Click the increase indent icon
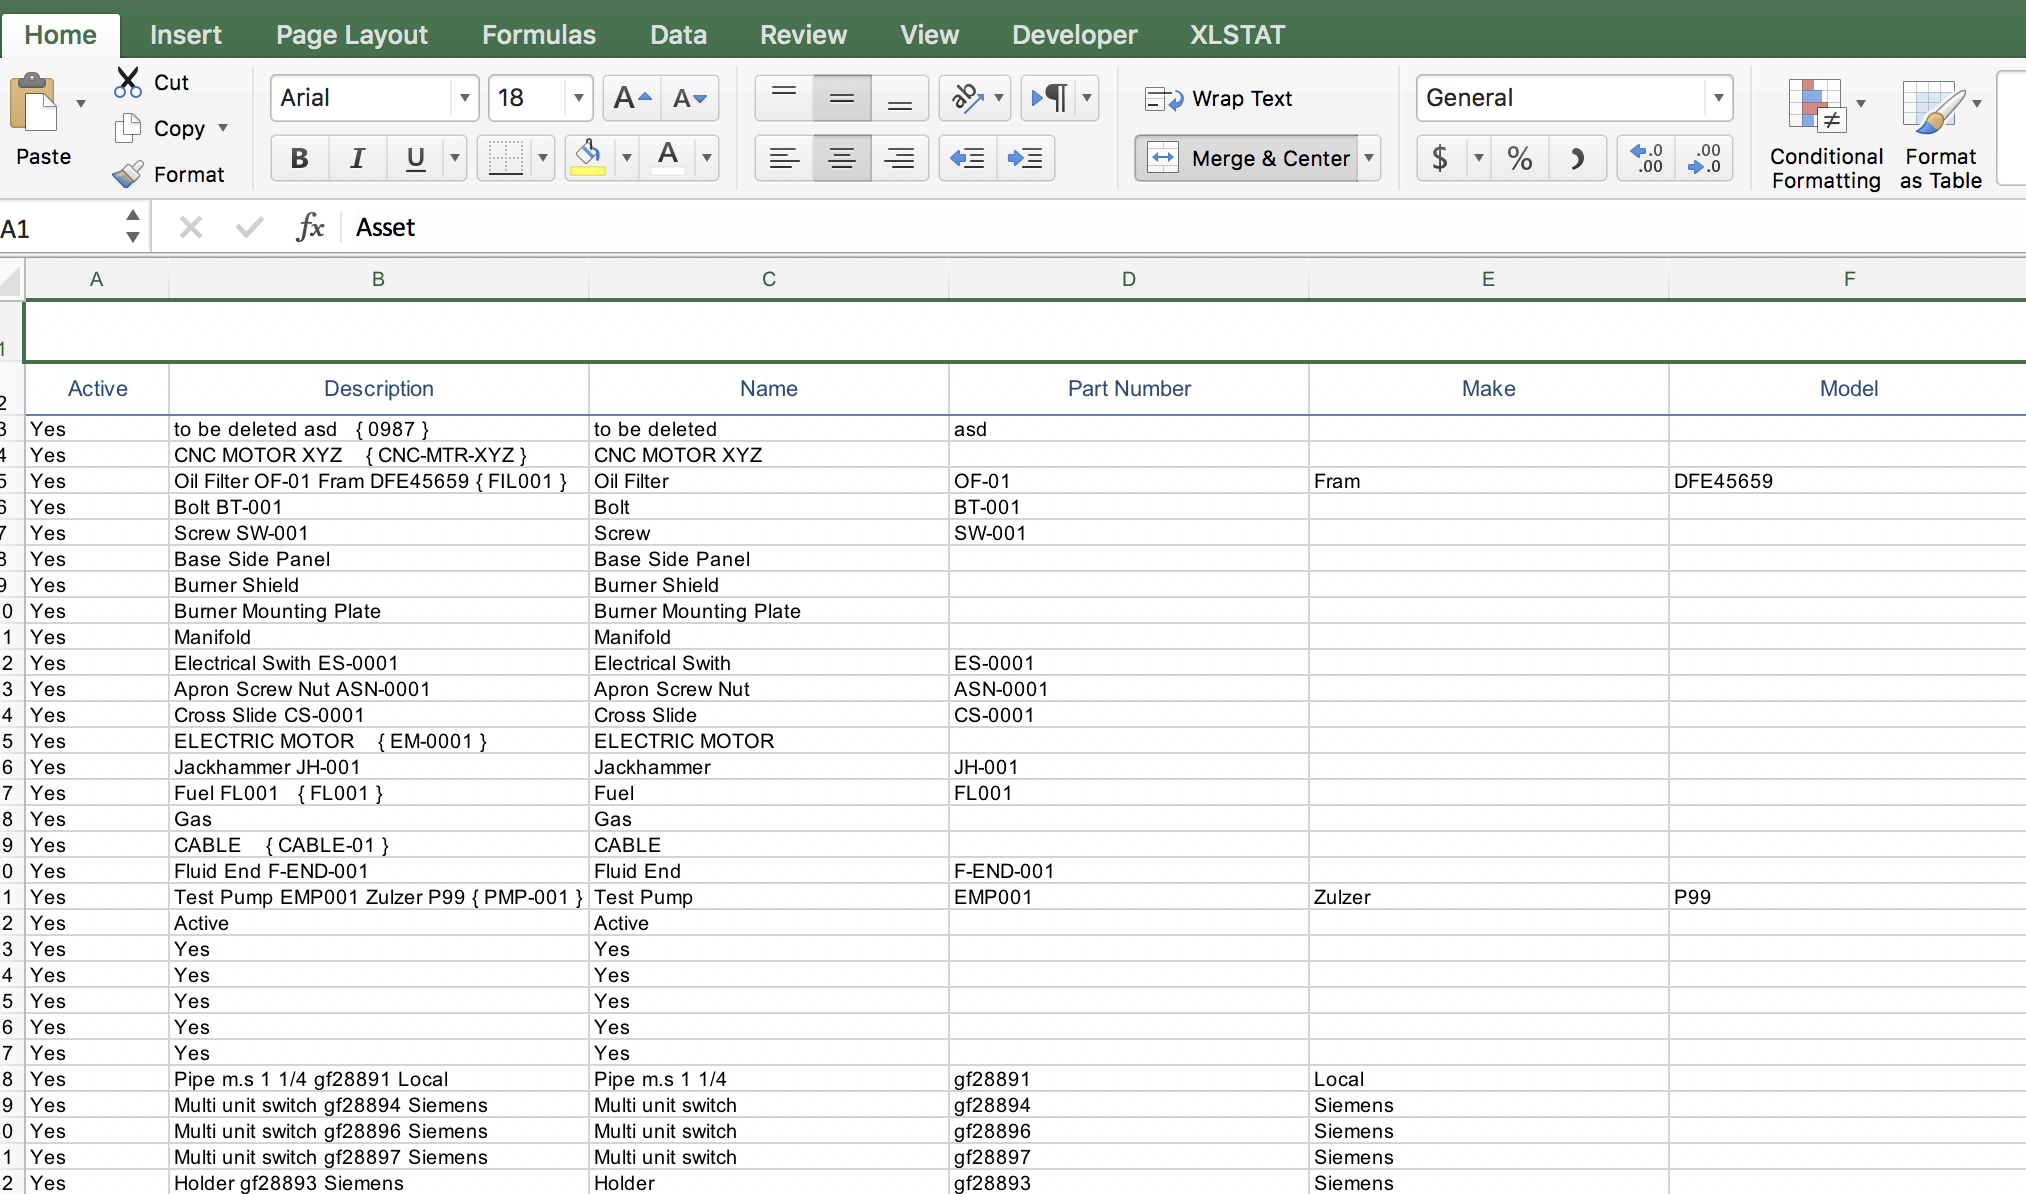The height and width of the screenshot is (1194, 2026). pos(1025,158)
